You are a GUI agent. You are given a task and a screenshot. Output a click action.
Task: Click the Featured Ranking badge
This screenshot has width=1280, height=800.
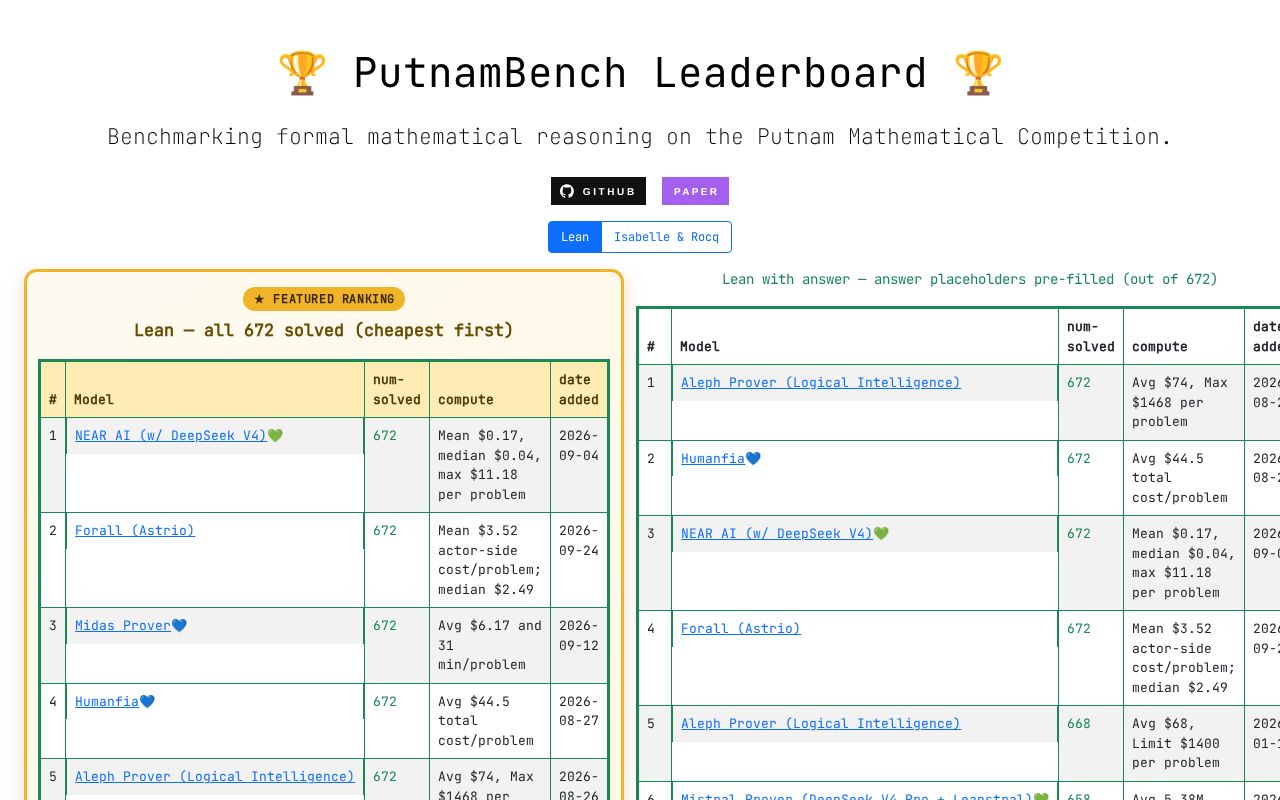click(x=324, y=299)
